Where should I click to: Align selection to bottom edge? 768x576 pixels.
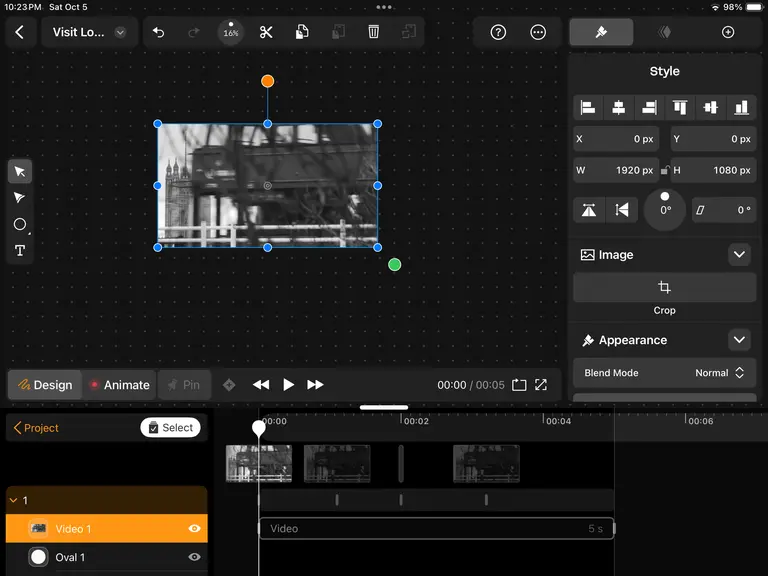click(x=742, y=107)
